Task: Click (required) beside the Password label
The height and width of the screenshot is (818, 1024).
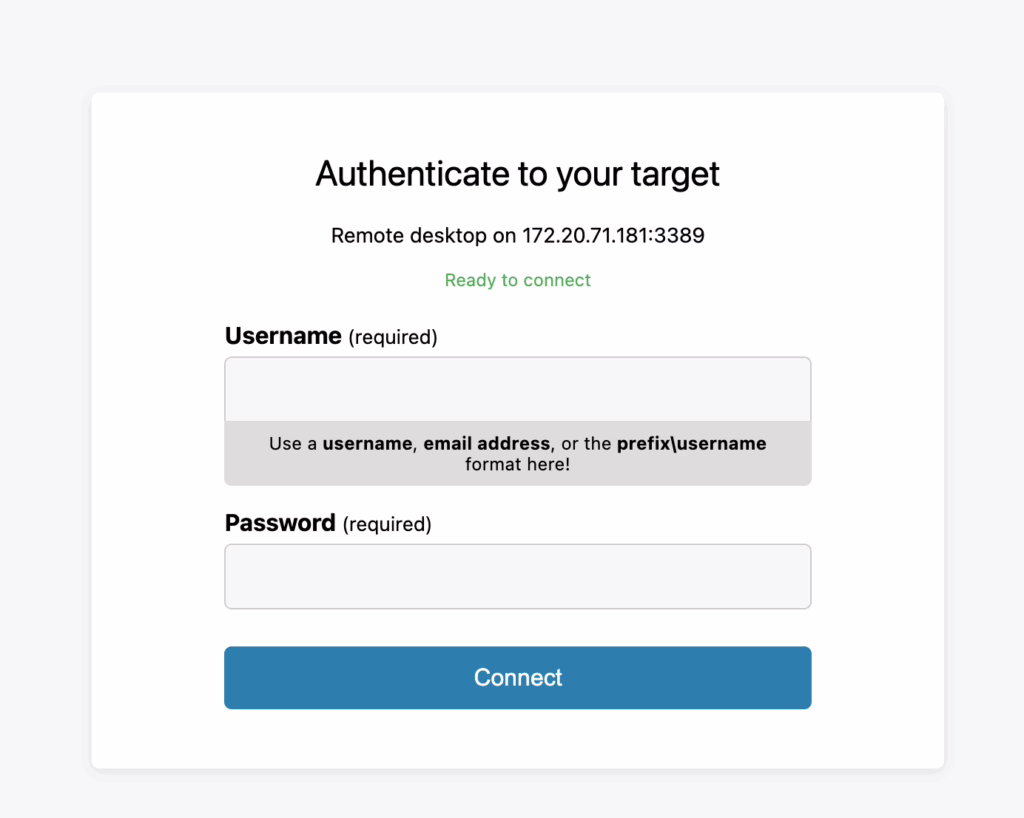Action: [x=387, y=525]
